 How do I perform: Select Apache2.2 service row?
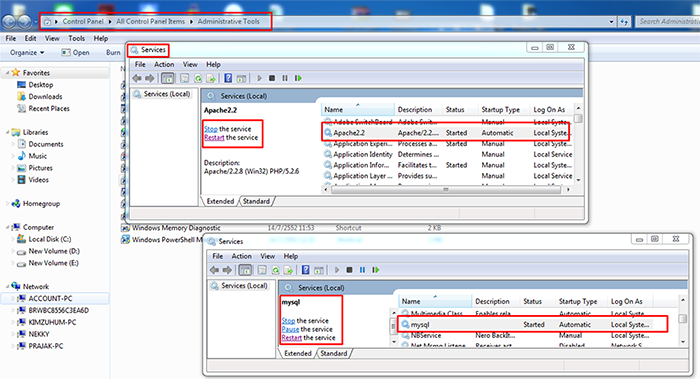(447, 133)
